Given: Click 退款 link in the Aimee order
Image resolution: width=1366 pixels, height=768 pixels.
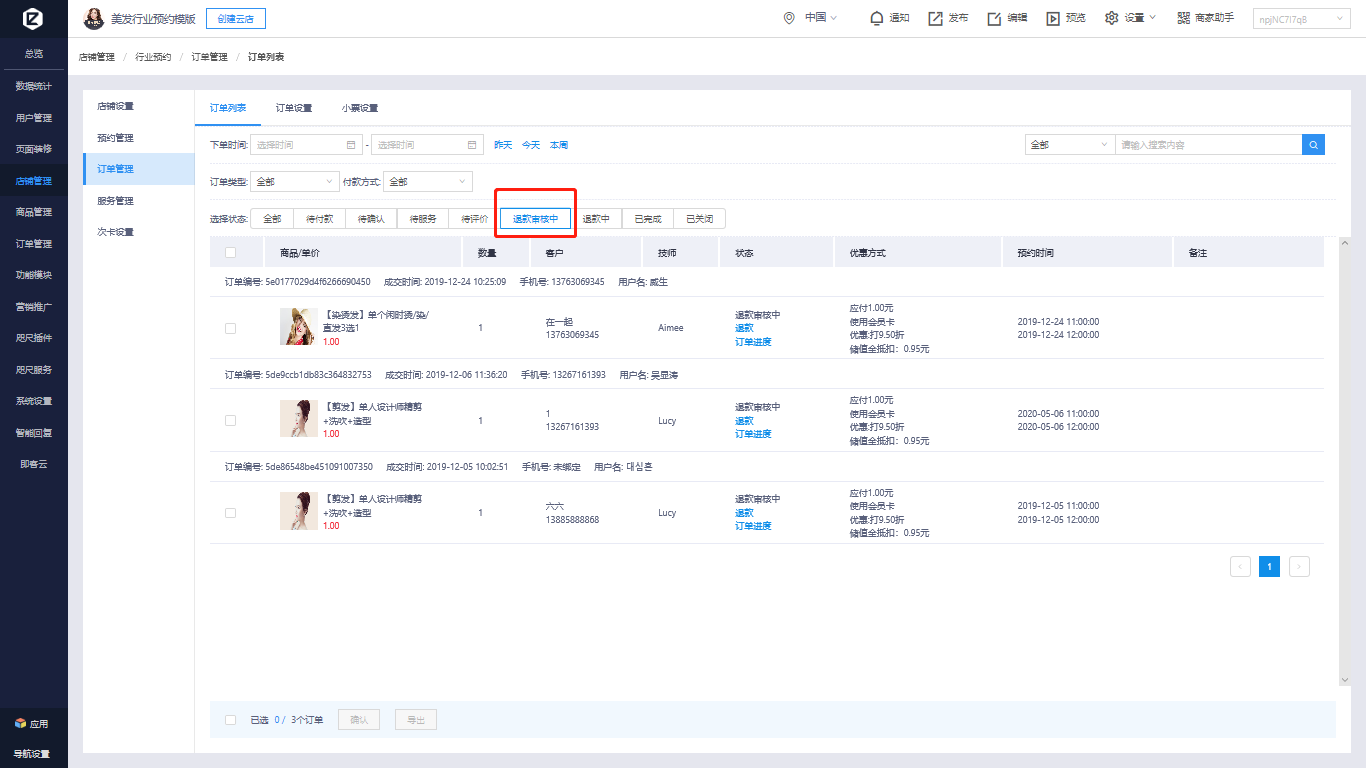Looking at the screenshot, I should [x=744, y=328].
